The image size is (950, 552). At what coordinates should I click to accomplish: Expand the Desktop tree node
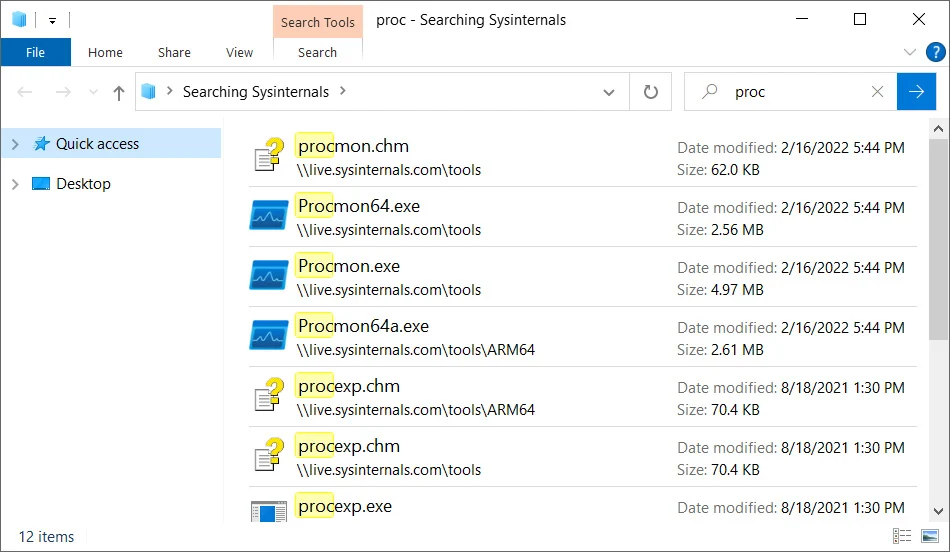tap(15, 184)
